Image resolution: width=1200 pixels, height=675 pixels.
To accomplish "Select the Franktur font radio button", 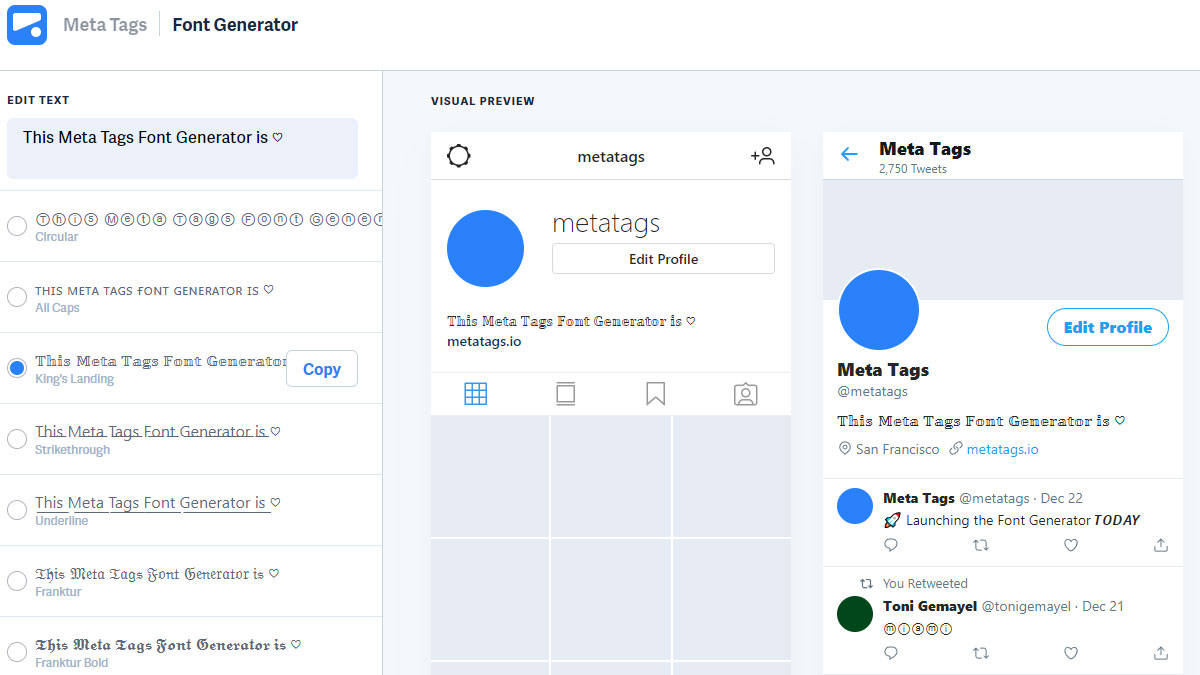I will [x=17, y=581].
